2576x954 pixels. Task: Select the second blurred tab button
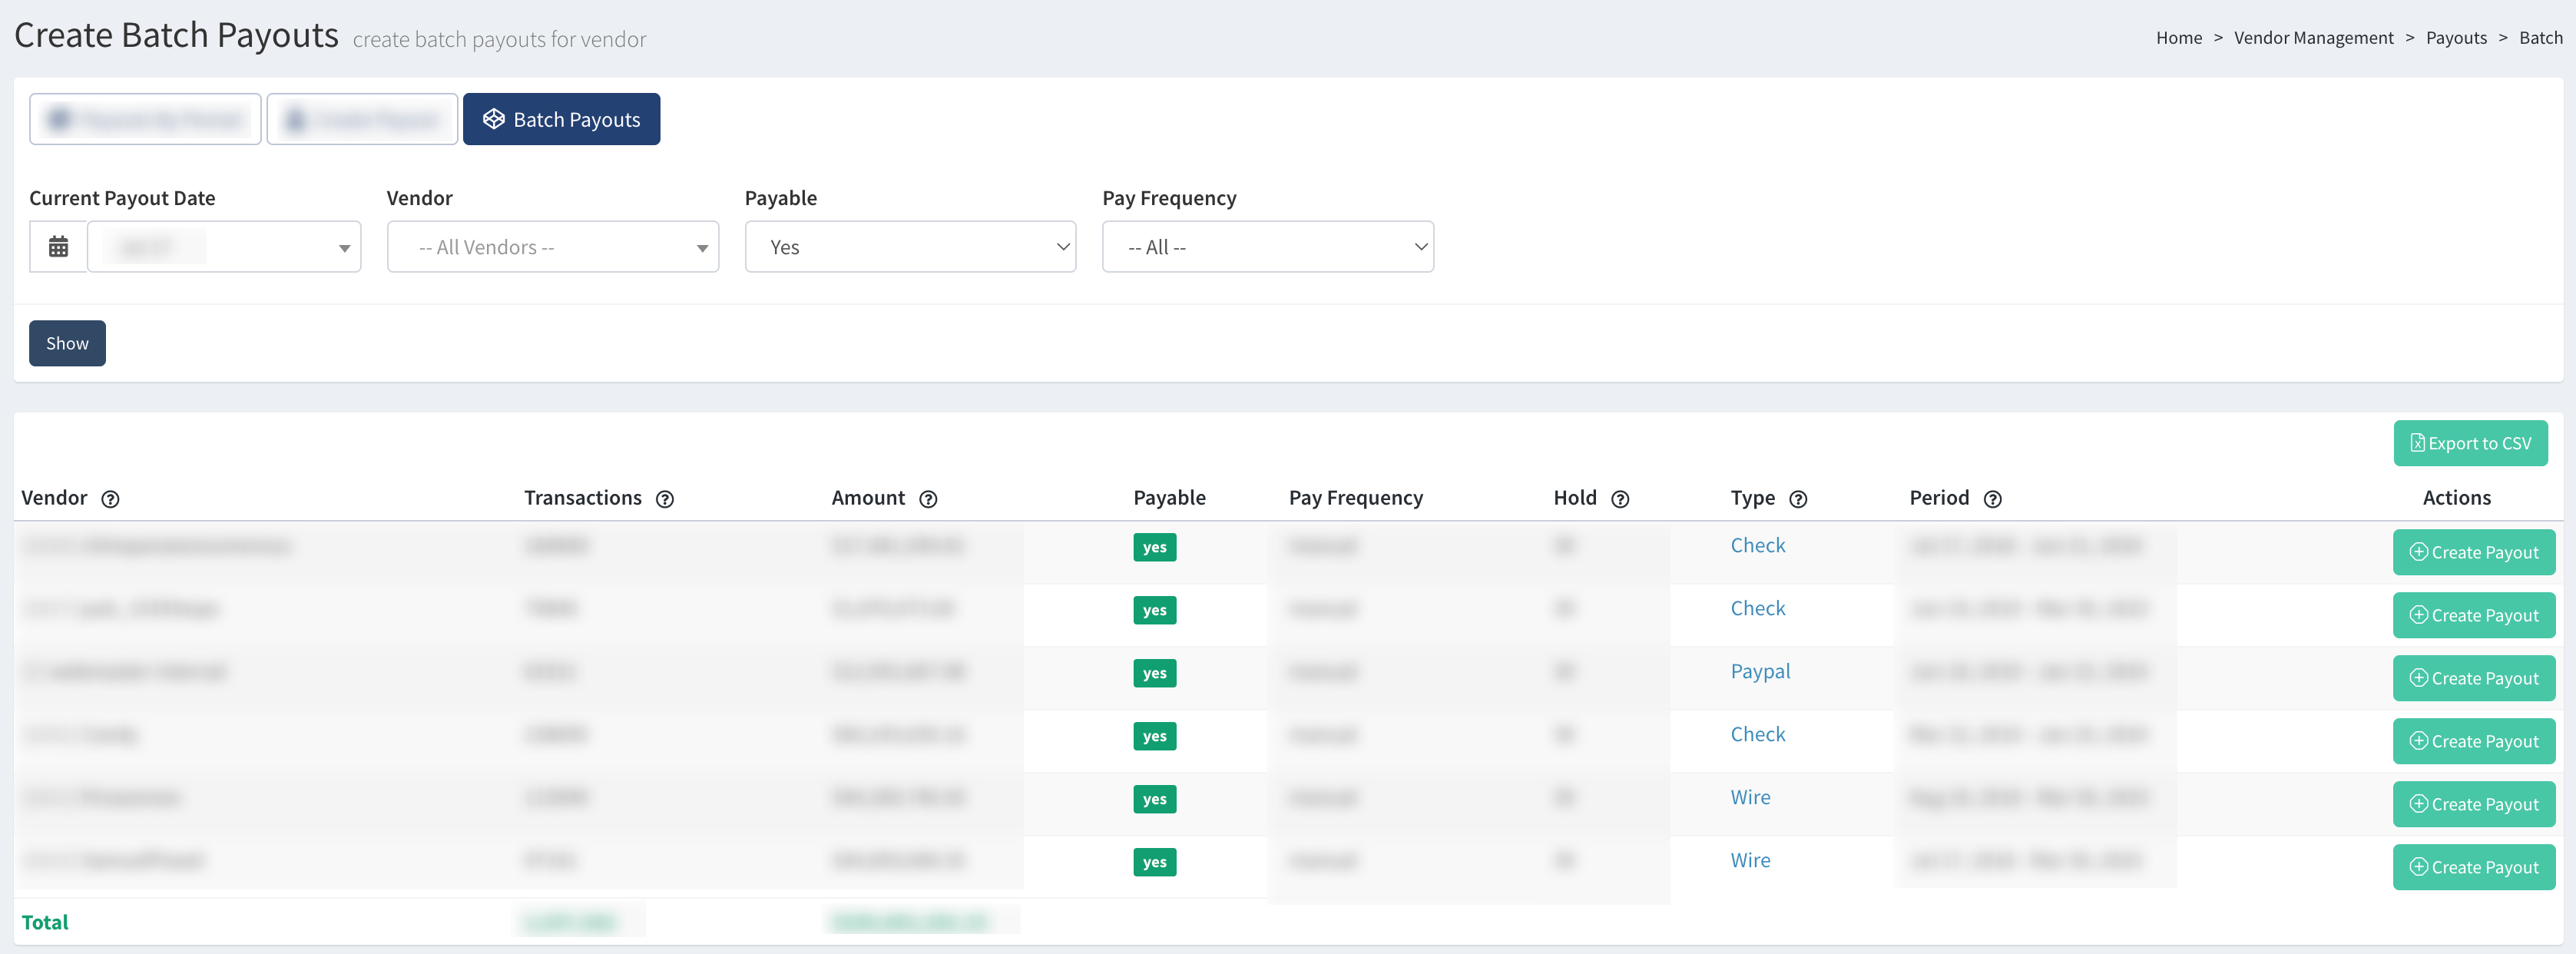[362, 119]
